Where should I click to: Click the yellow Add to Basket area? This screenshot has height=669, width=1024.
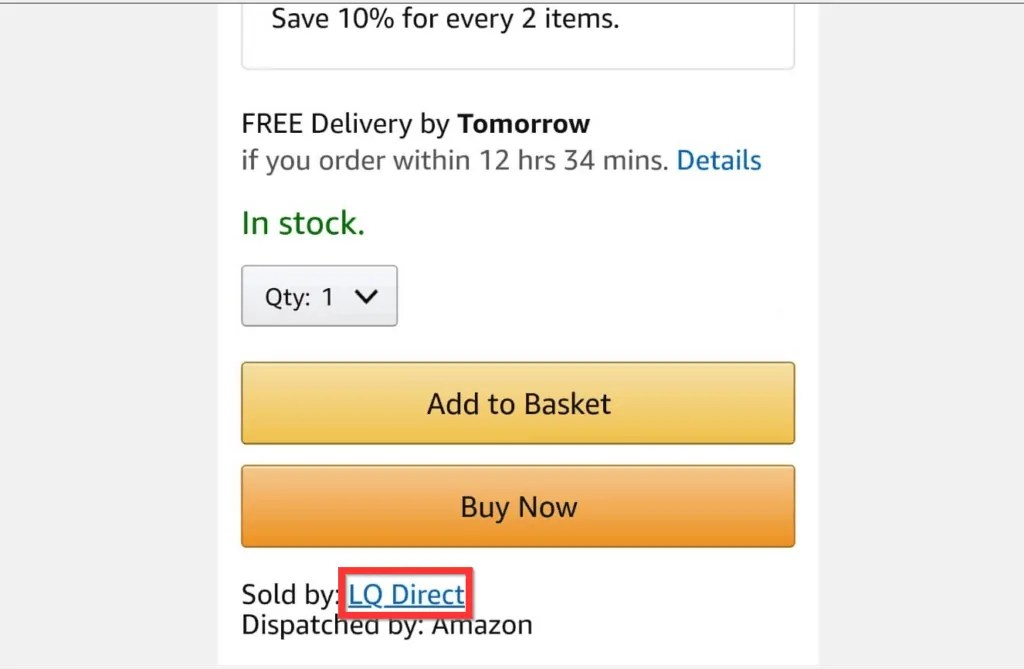pyautogui.click(x=517, y=403)
